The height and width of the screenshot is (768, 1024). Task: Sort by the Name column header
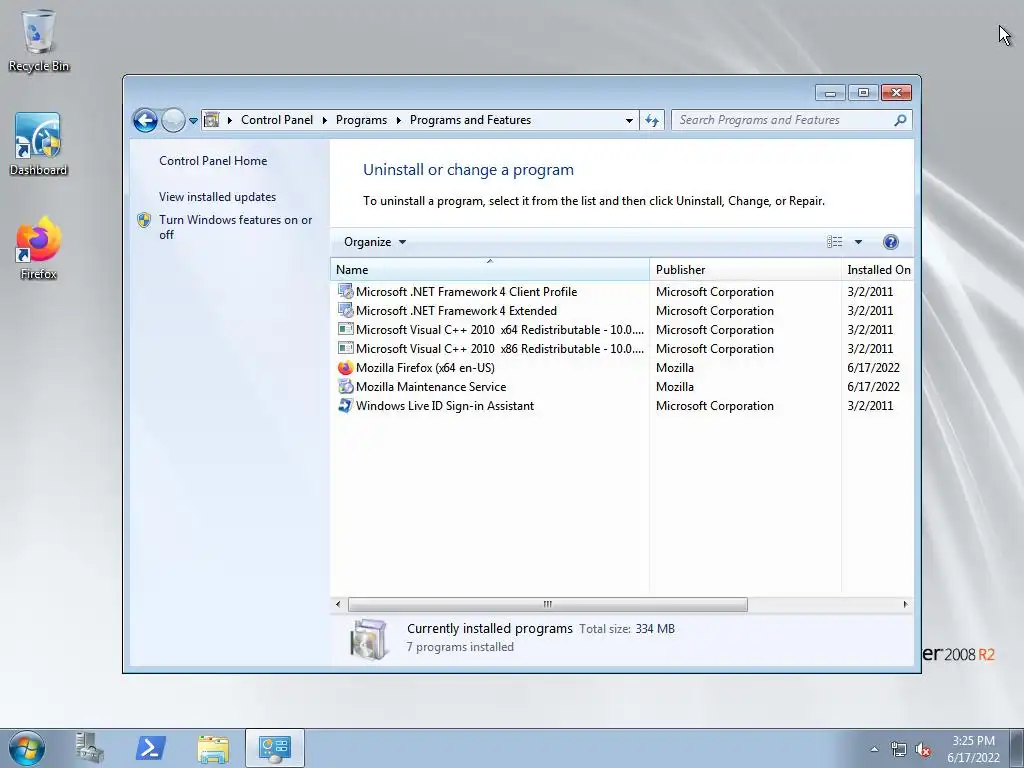coord(490,270)
